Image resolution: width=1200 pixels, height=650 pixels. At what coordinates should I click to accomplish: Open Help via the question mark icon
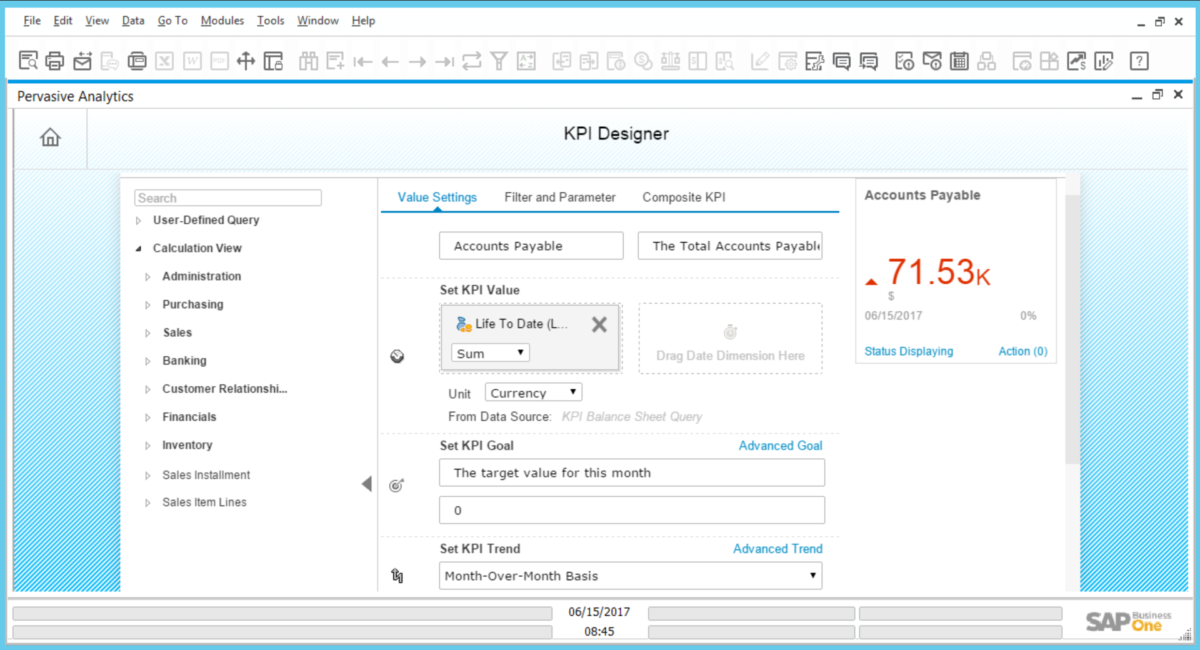(1139, 60)
